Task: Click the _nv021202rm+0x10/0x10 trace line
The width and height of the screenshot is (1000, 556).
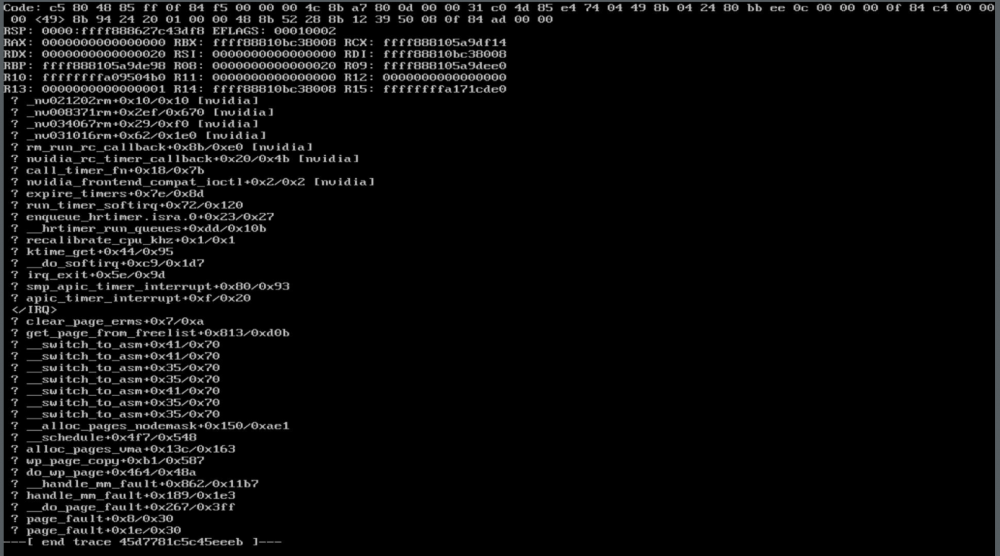Action: tap(135, 101)
